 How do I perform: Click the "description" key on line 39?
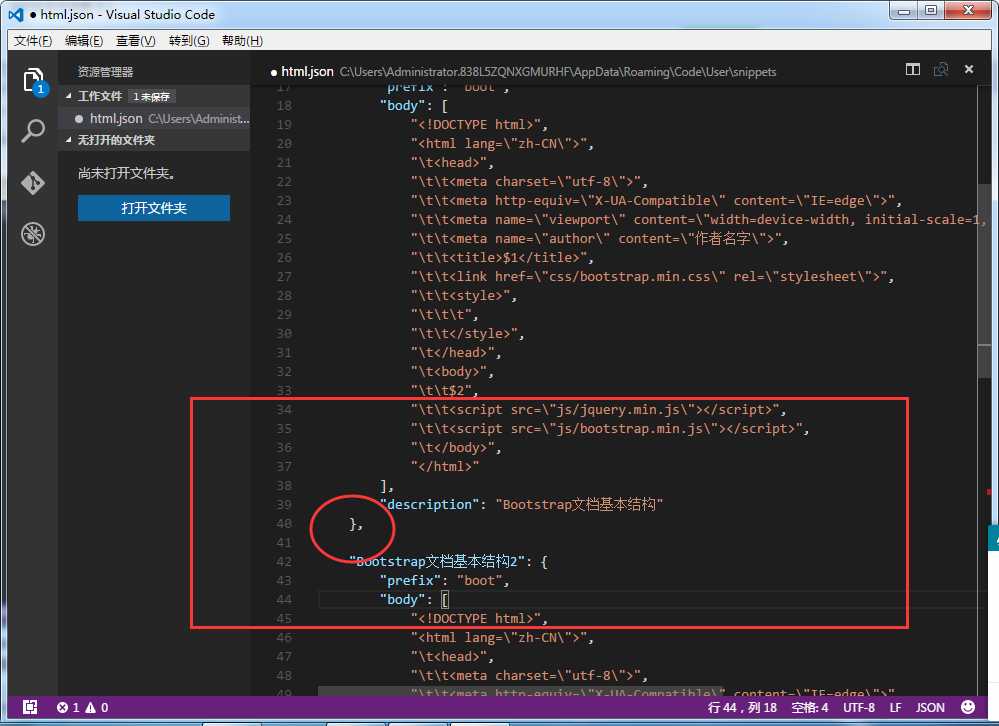430,504
